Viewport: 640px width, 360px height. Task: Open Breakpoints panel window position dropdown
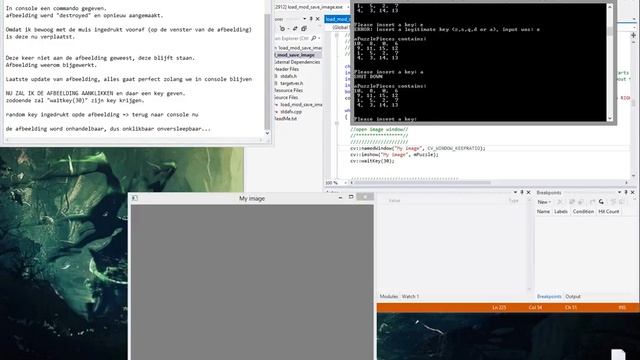tap(619, 192)
